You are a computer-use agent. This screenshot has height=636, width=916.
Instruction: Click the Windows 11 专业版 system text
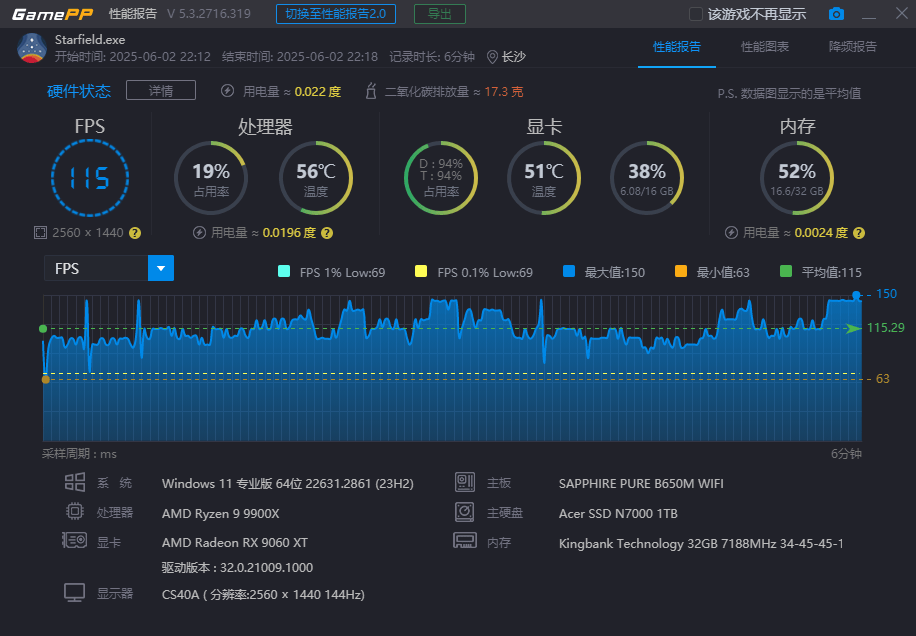pos(287,484)
